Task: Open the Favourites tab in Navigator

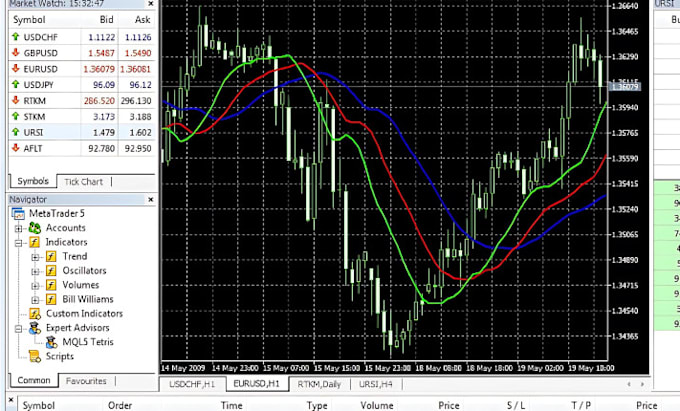Action: coord(86,381)
